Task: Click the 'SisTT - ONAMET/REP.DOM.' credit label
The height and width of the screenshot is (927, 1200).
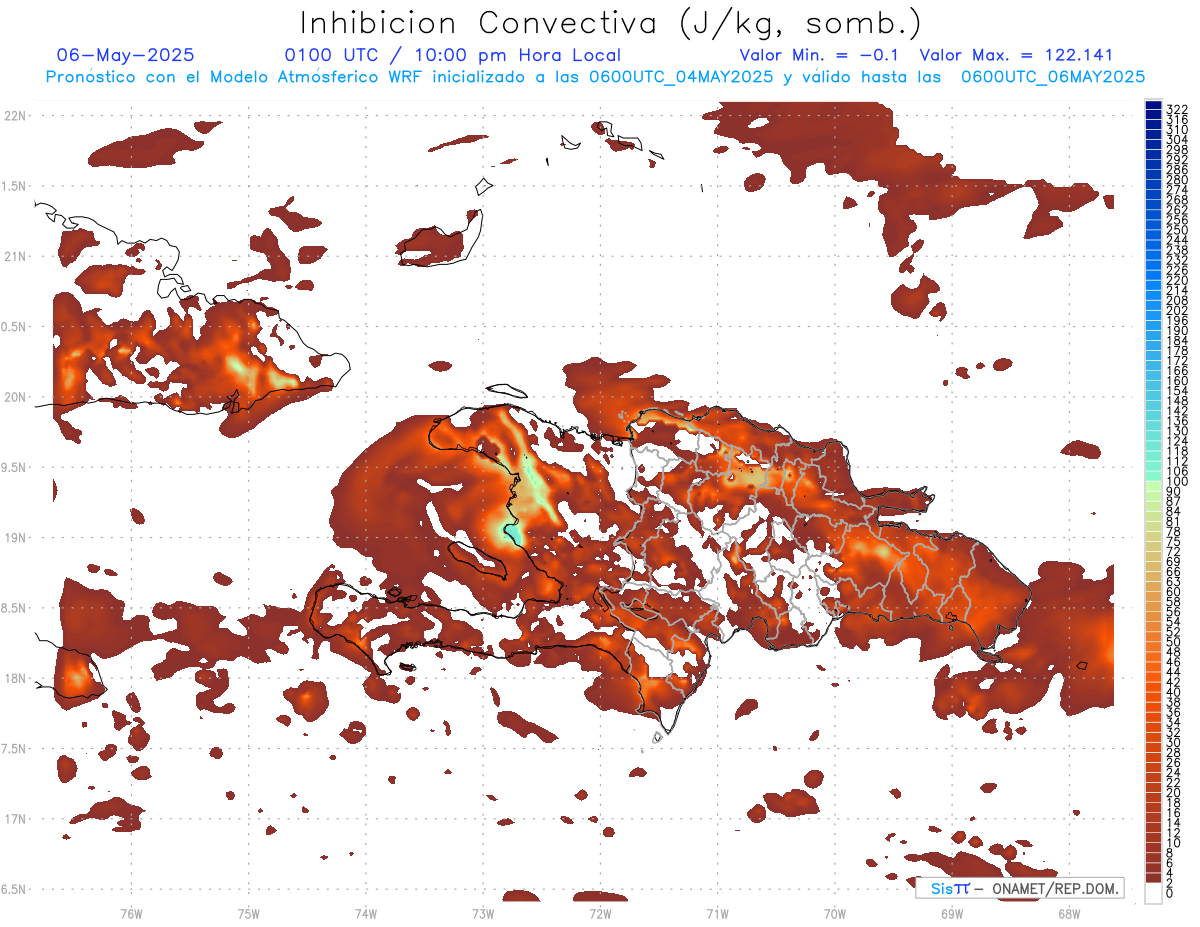Action: tap(1020, 888)
